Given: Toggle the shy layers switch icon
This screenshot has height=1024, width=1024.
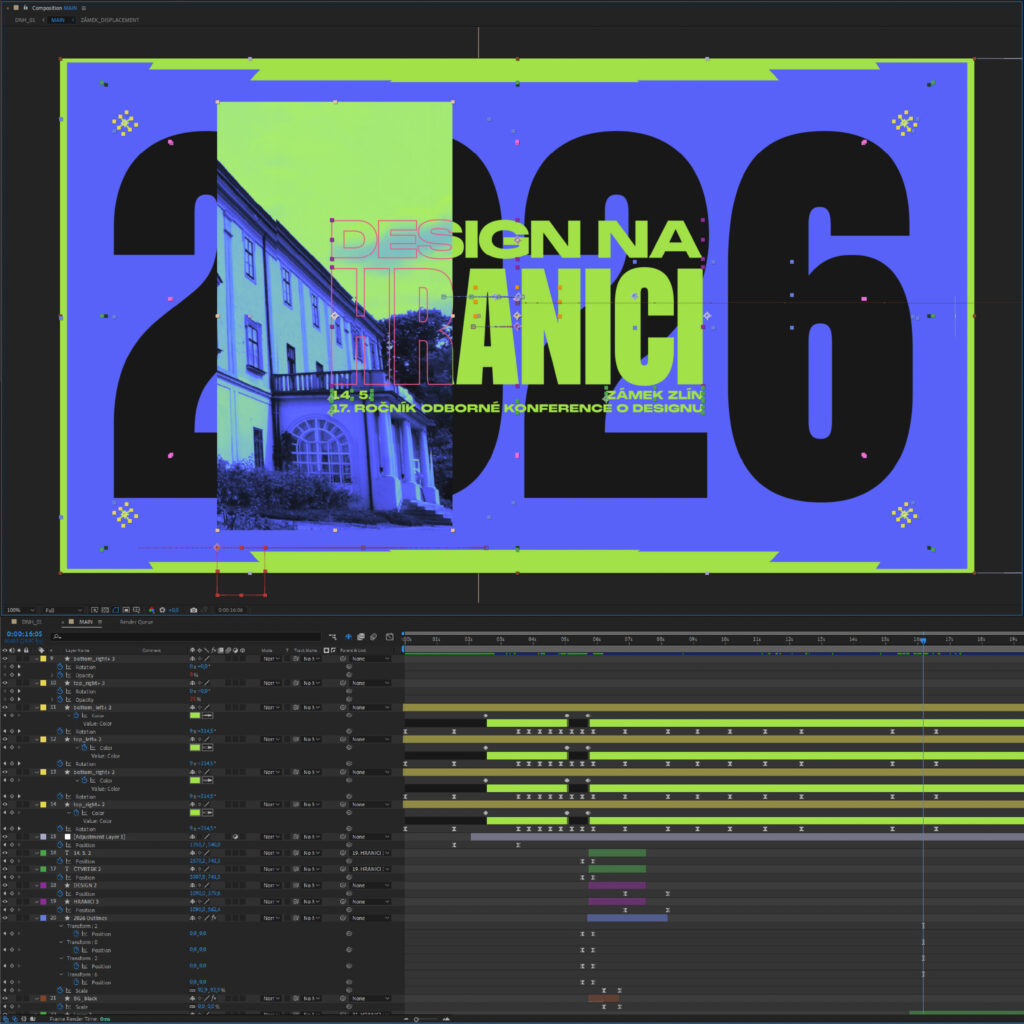Looking at the screenshot, I should [x=348, y=637].
